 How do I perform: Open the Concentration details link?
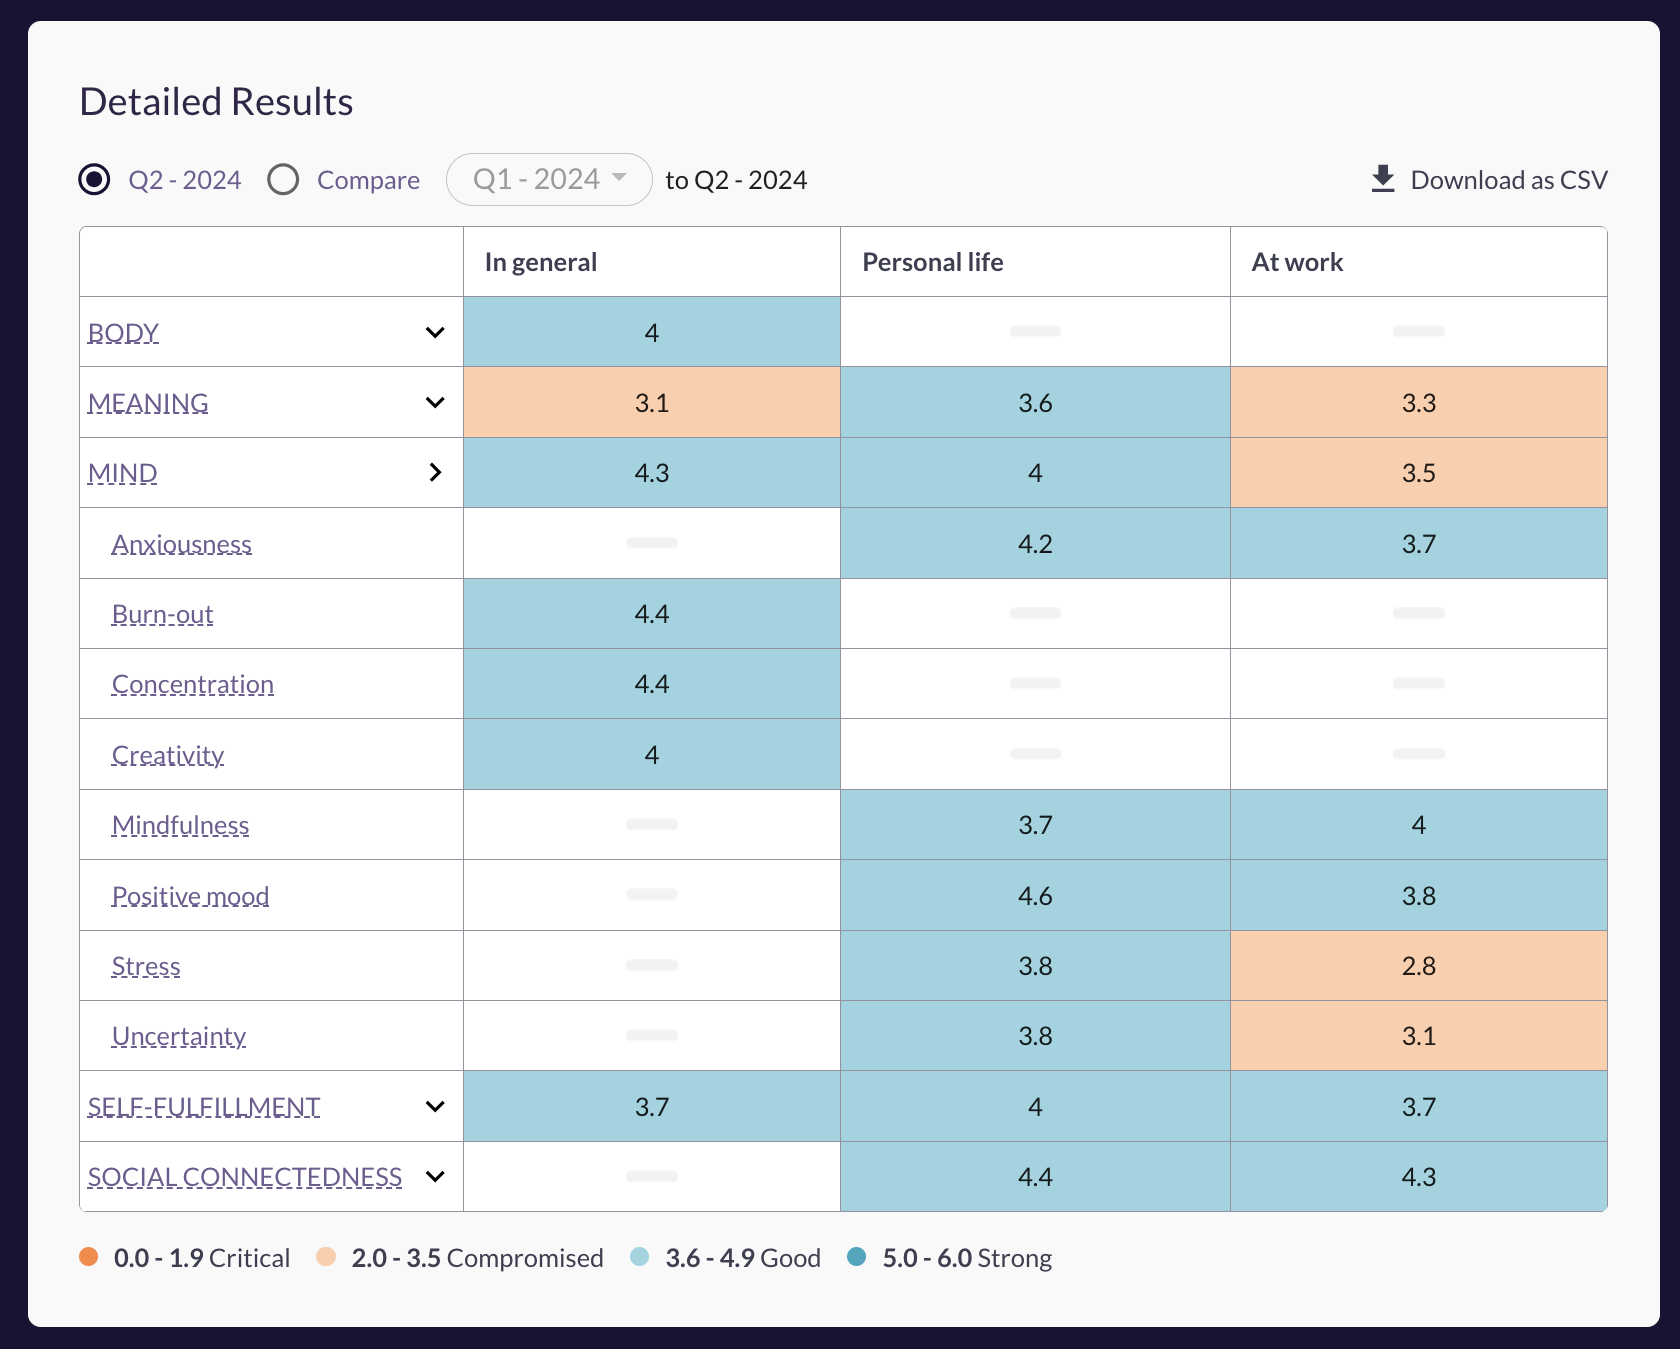point(193,684)
